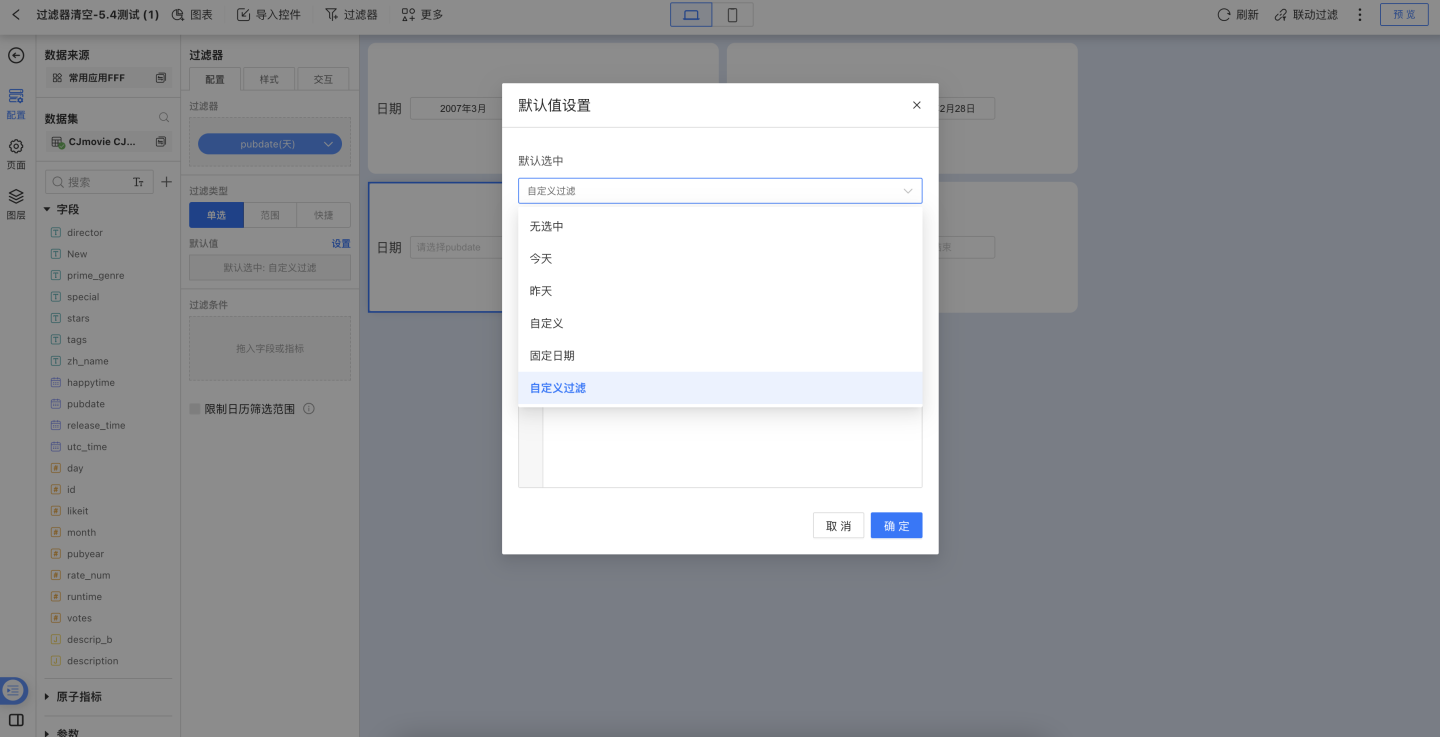Choose 自定义过滤 from the dropdown list
The image size is (1440, 737).
[720, 388]
